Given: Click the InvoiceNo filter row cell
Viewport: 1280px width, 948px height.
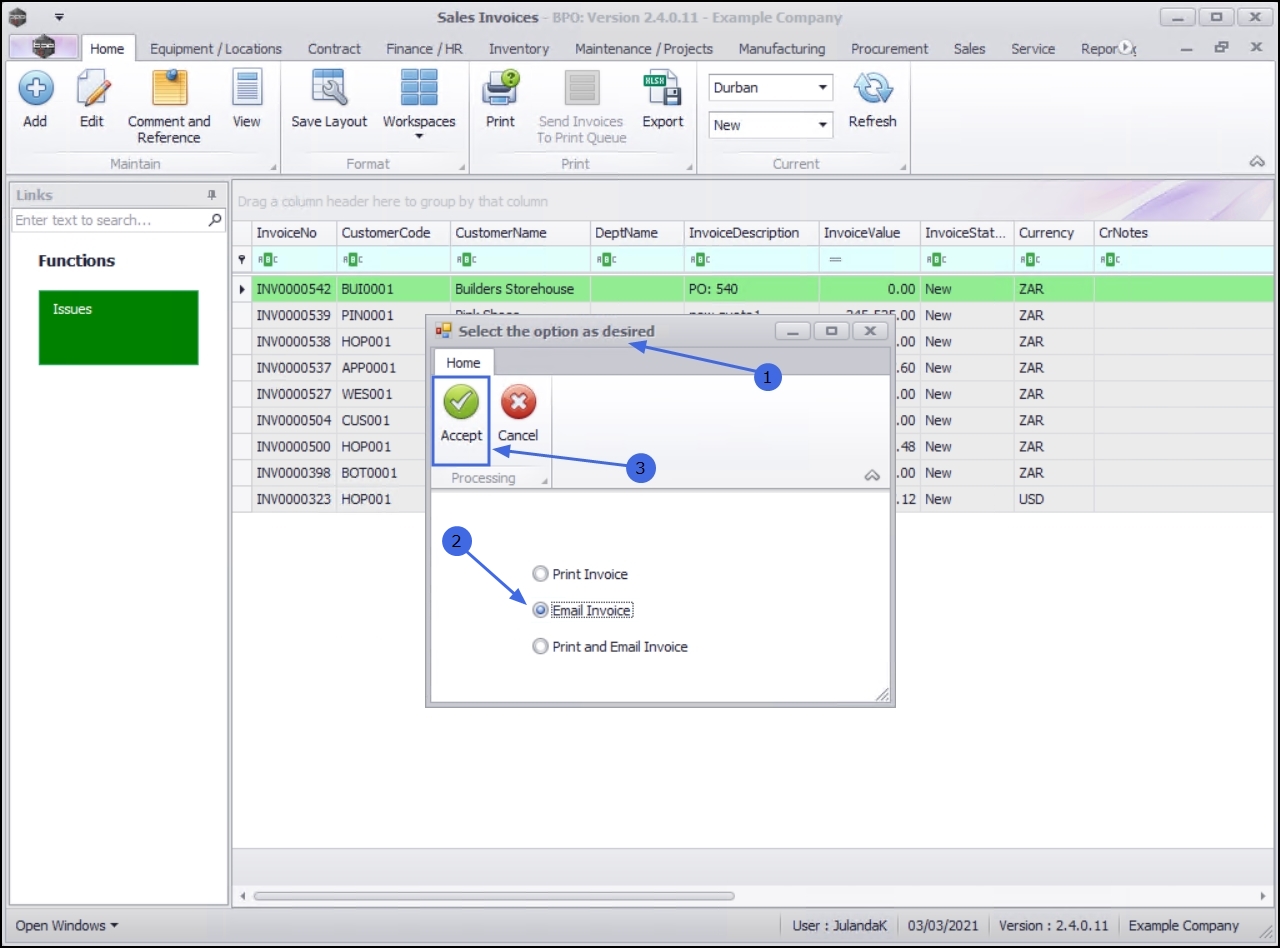Looking at the screenshot, I should coord(294,259).
